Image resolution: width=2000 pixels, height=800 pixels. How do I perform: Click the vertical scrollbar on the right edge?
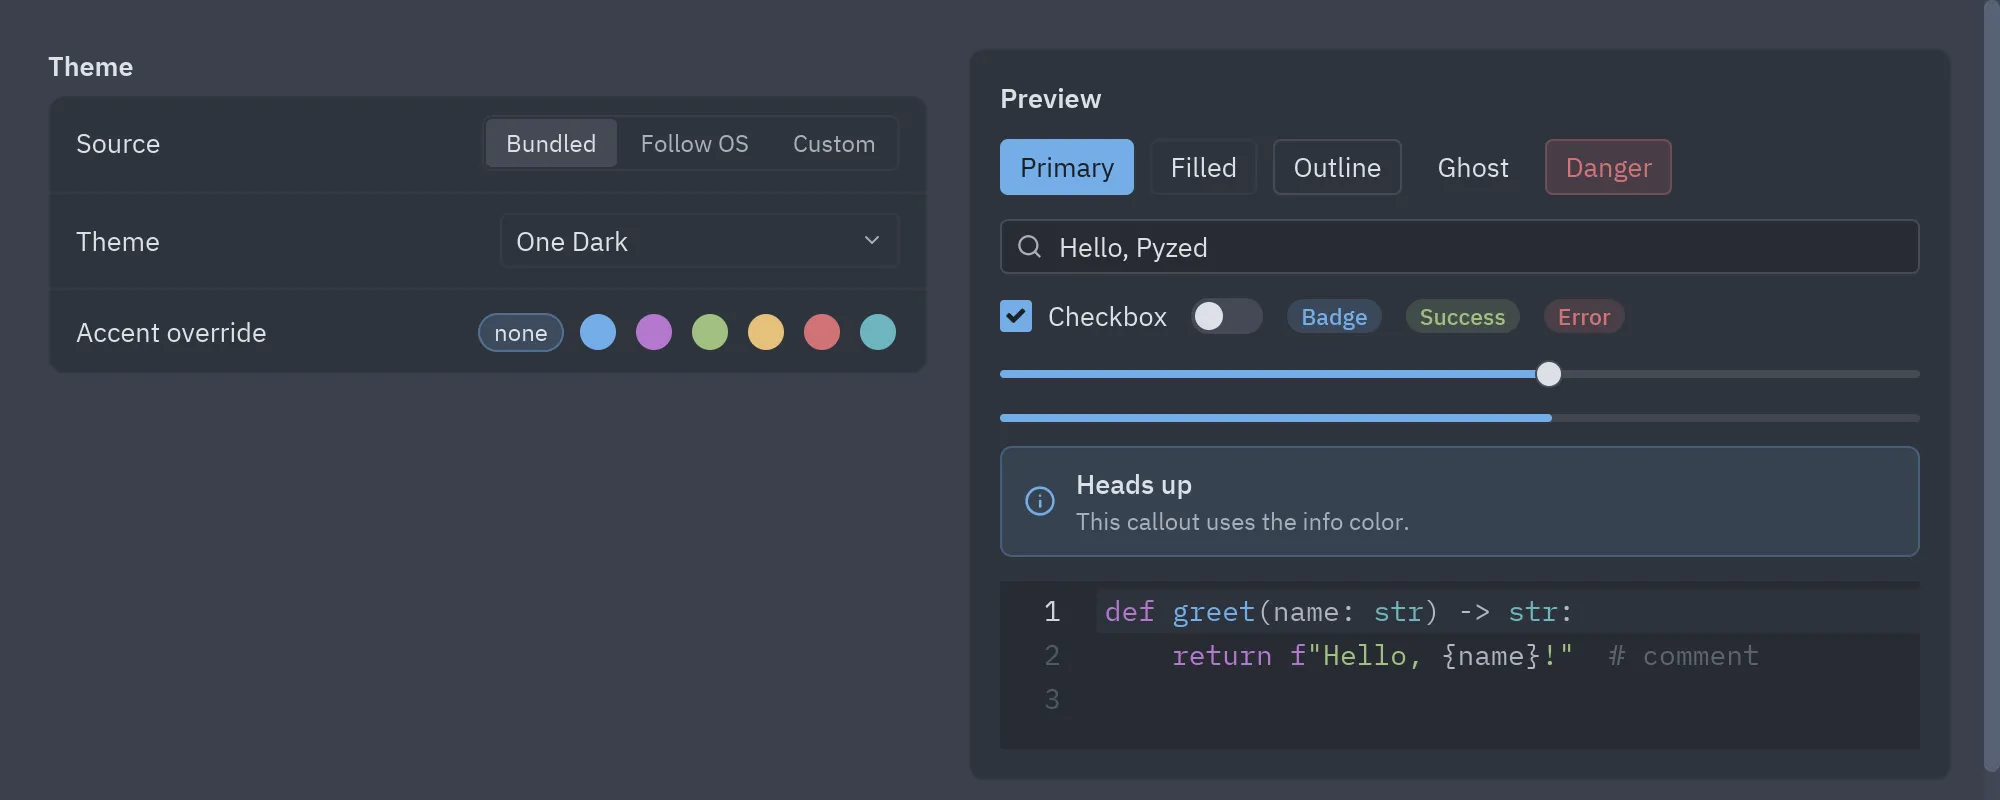1991,386
